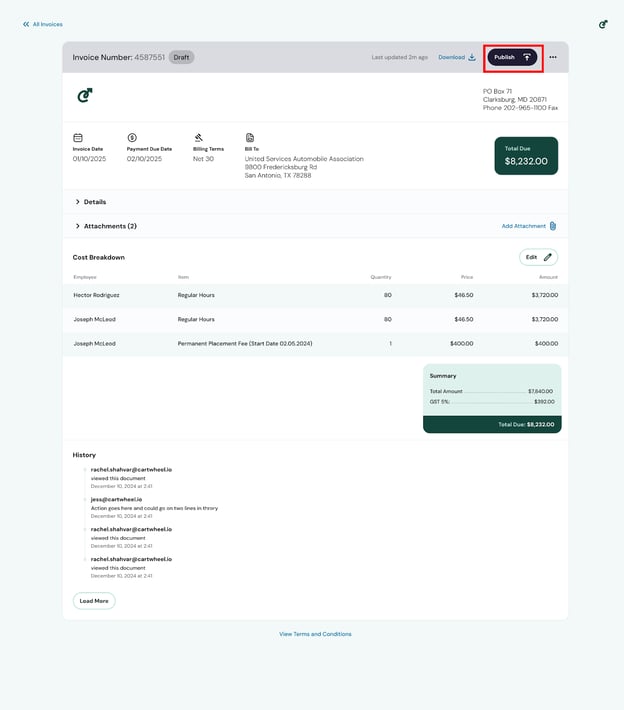Click the Add Attachment paperclip link
The image size is (624, 710).
coord(529,226)
